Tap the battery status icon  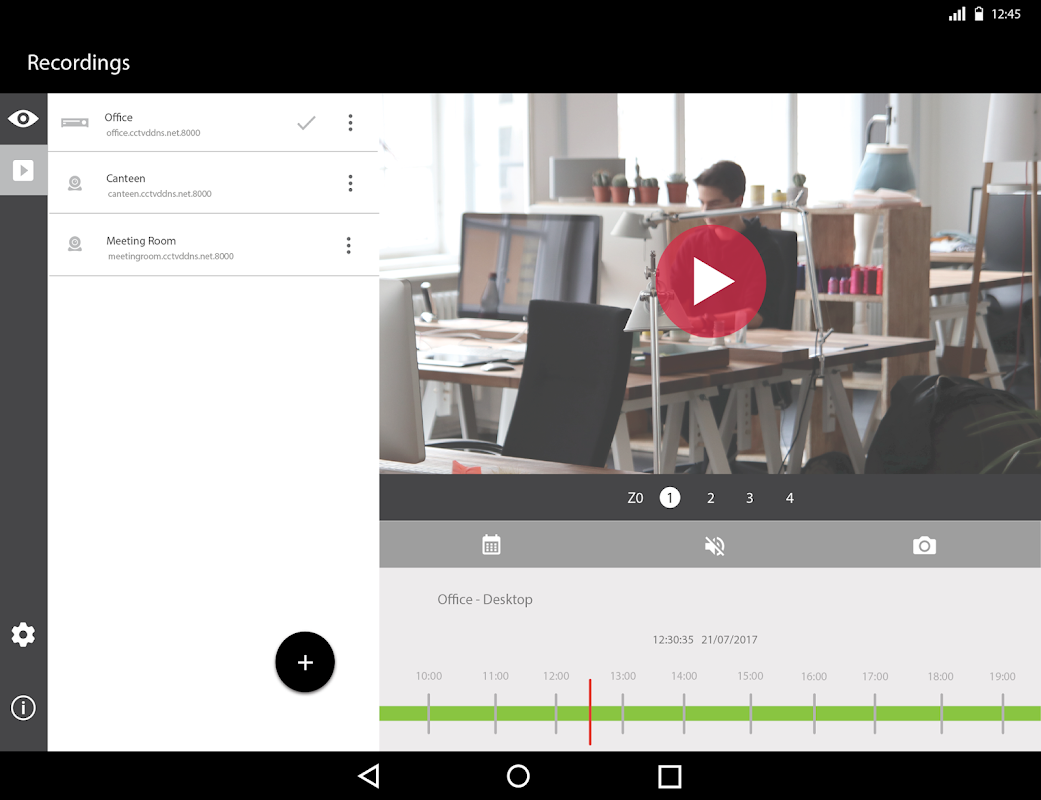point(979,14)
